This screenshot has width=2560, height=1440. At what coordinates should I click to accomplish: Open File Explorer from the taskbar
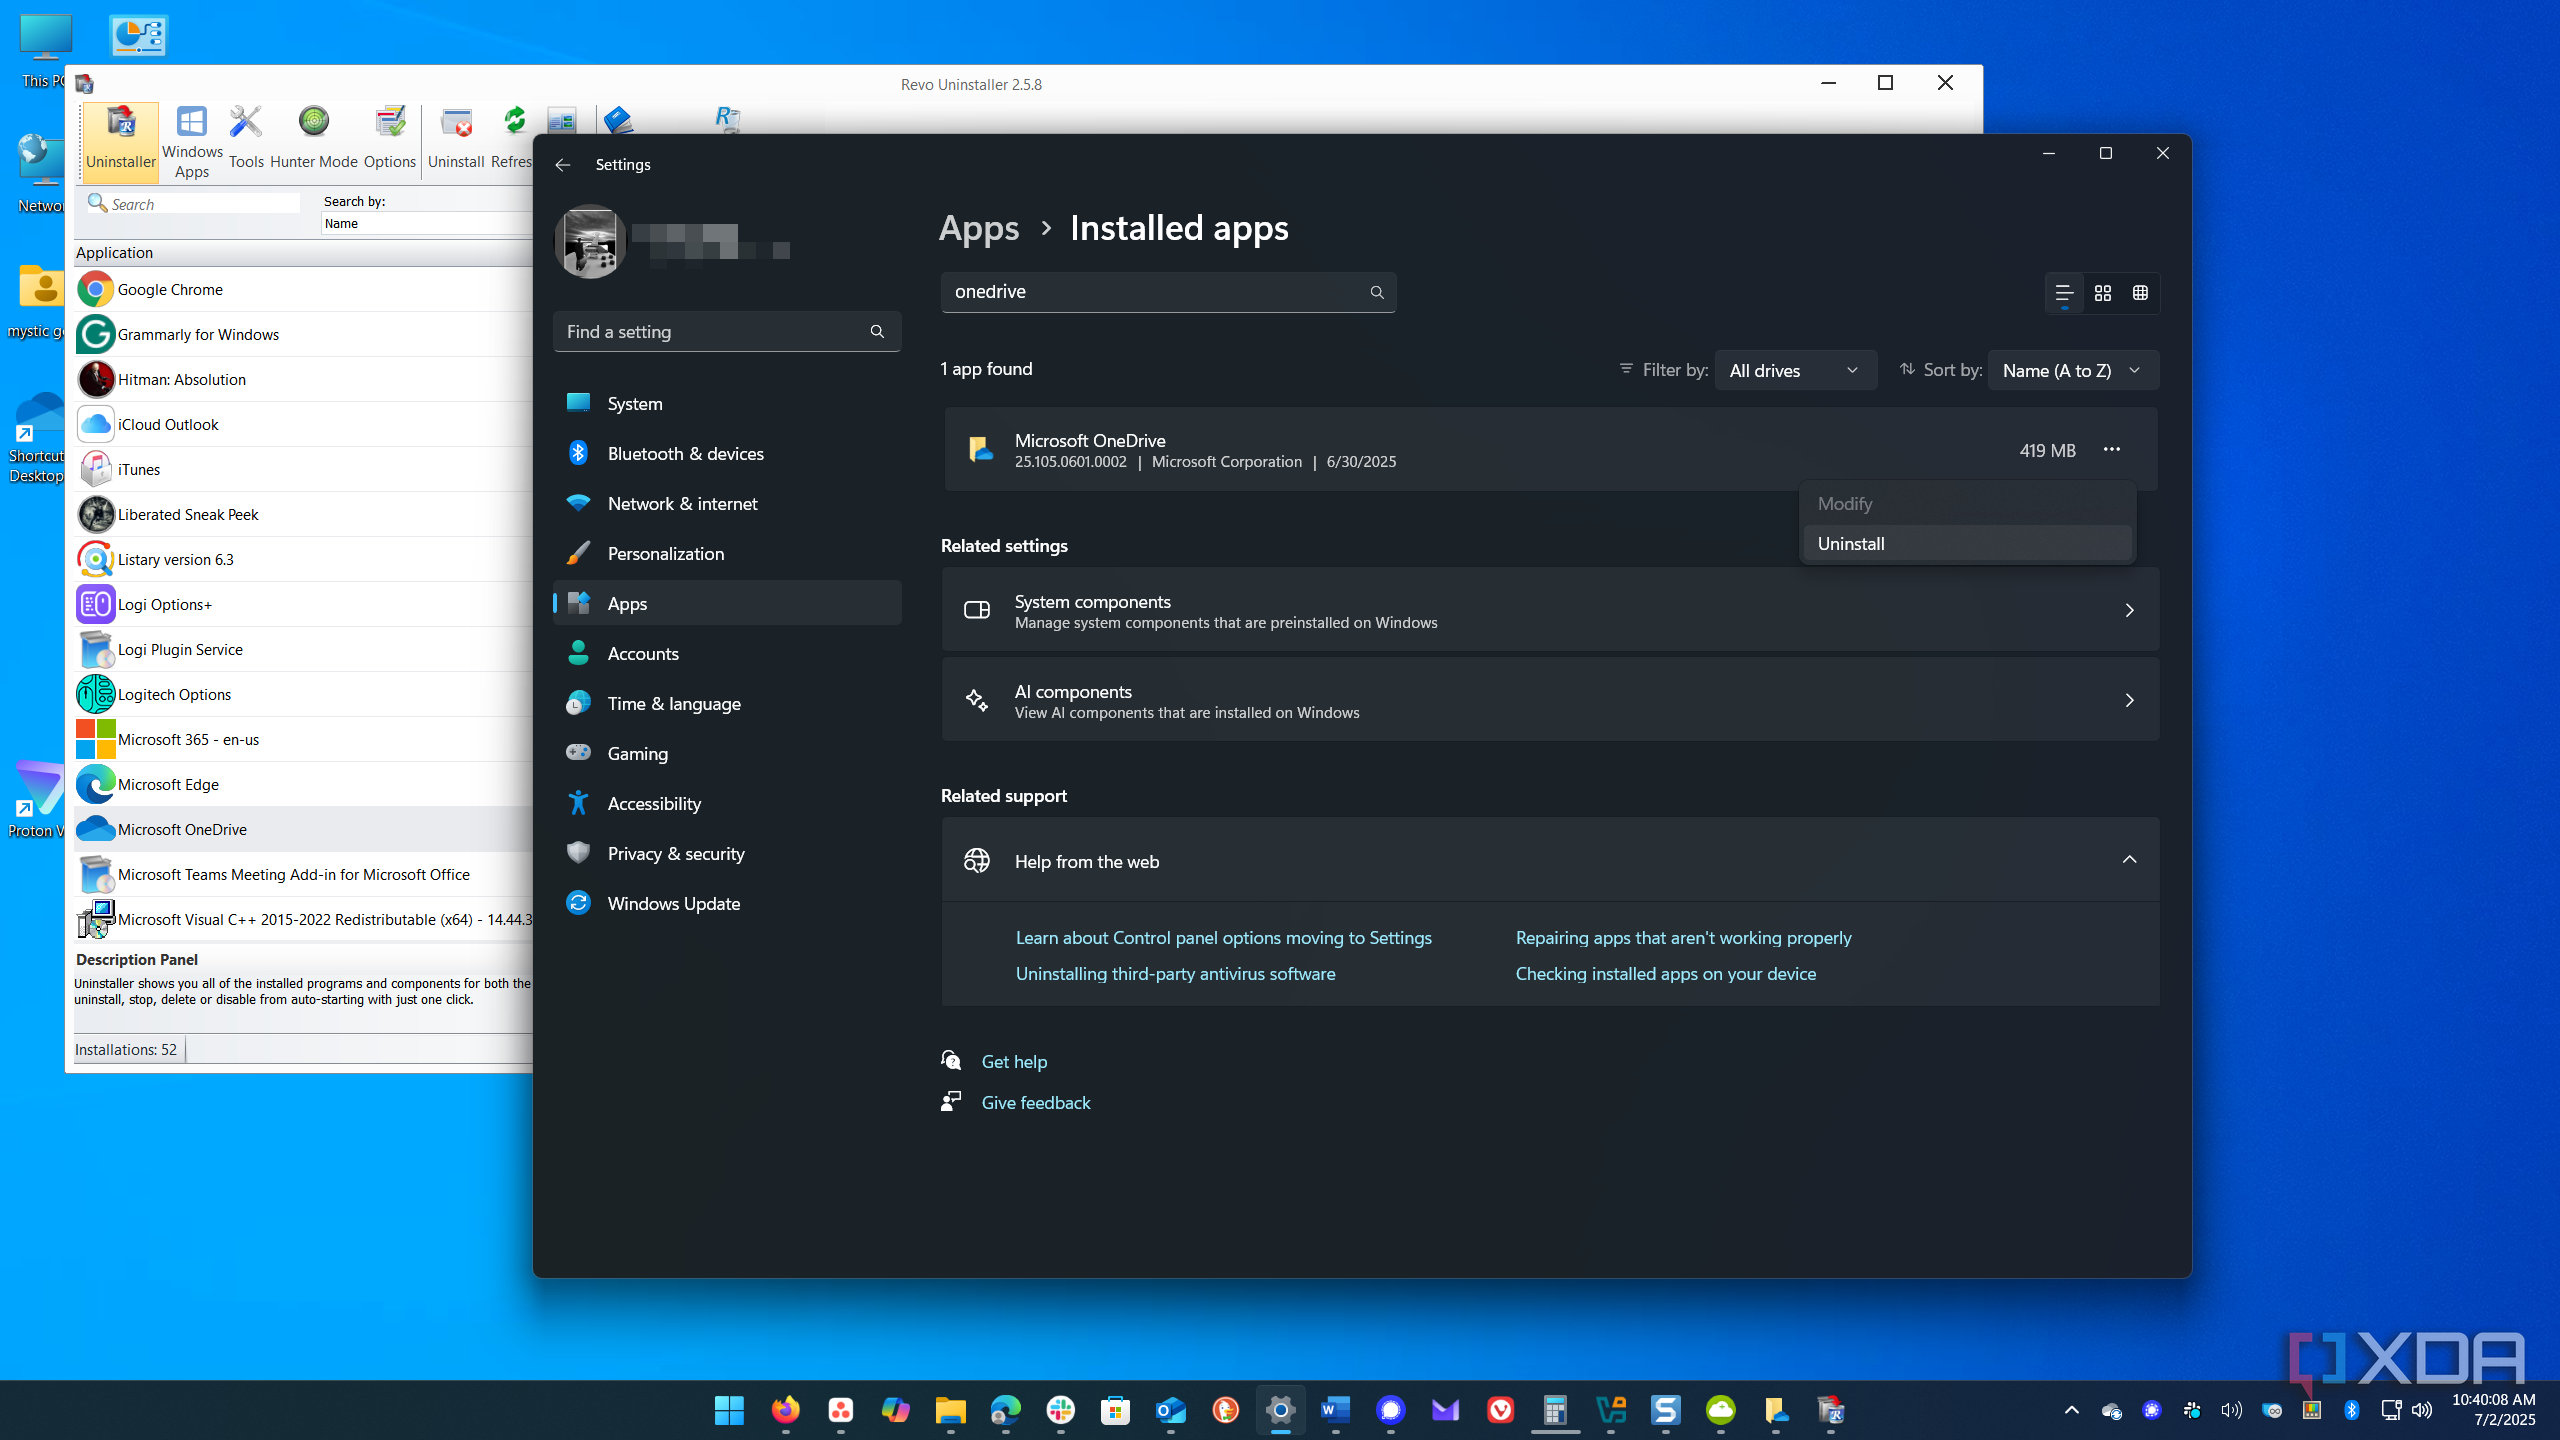pos(950,1410)
